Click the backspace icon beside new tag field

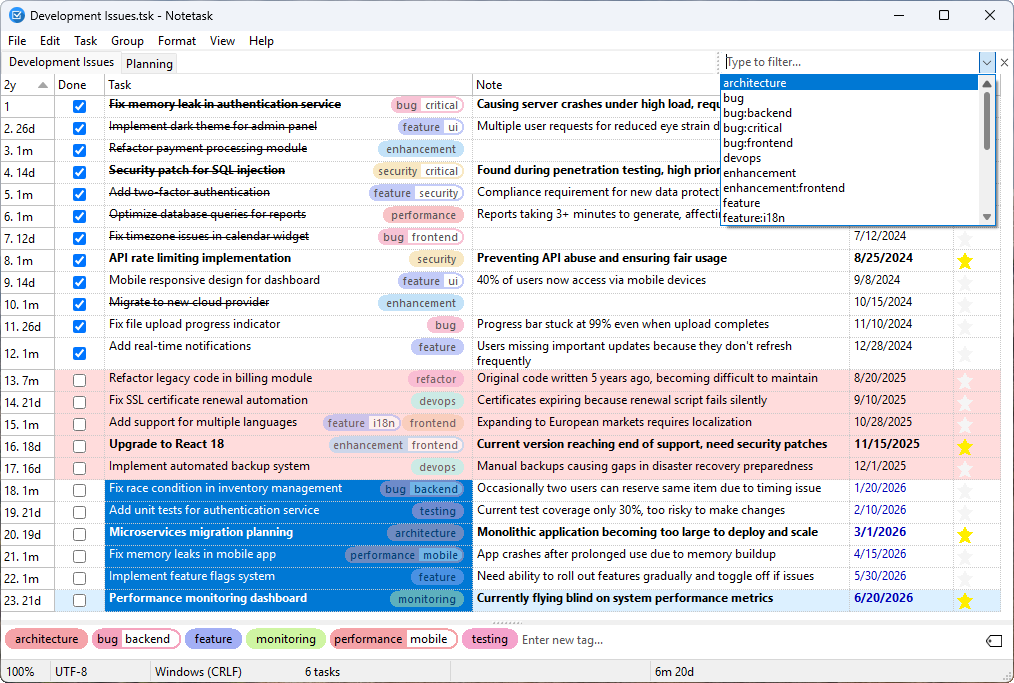[993, 640]
